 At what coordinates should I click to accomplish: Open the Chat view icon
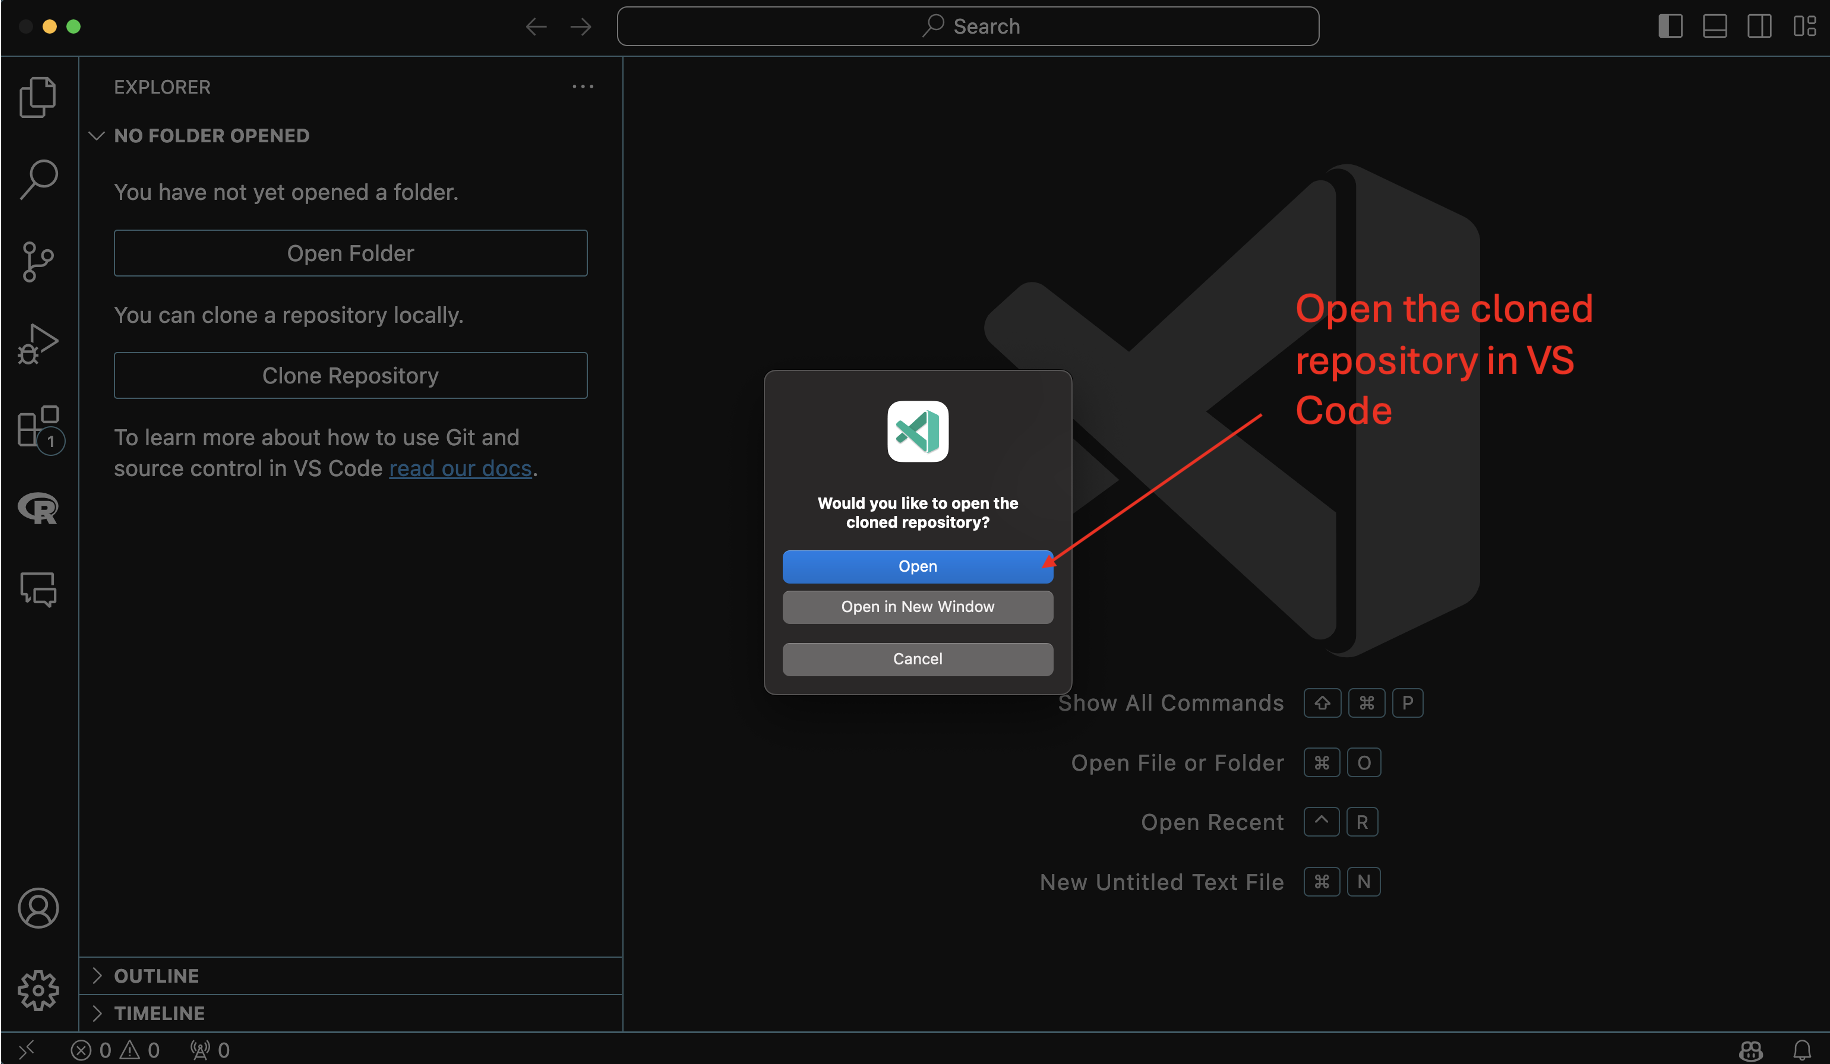pos(38,589)
